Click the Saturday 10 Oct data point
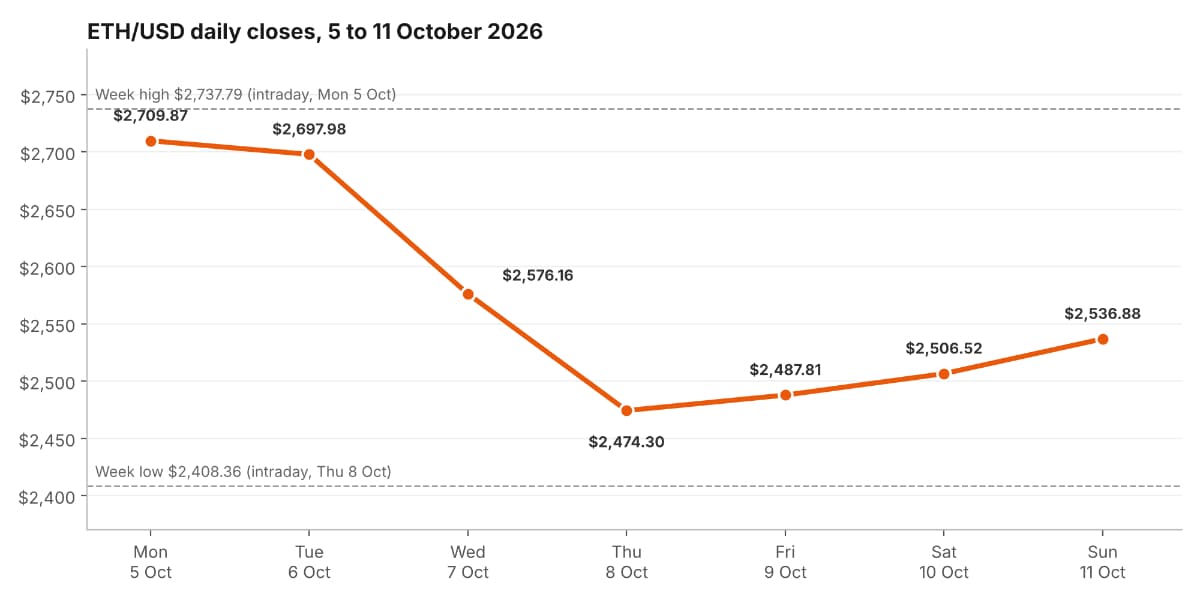The image size is (1200, 600). (x=944, y=373)
